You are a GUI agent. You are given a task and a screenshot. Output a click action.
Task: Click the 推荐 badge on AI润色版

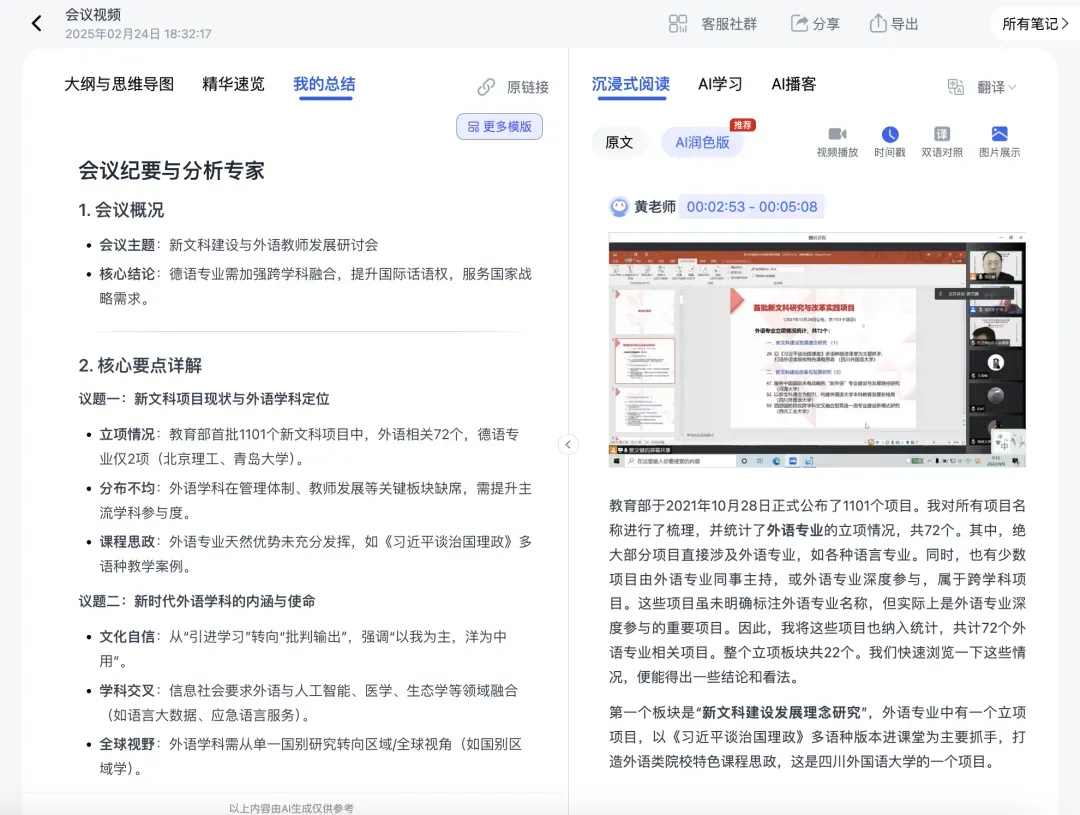(x=742, y=125)
